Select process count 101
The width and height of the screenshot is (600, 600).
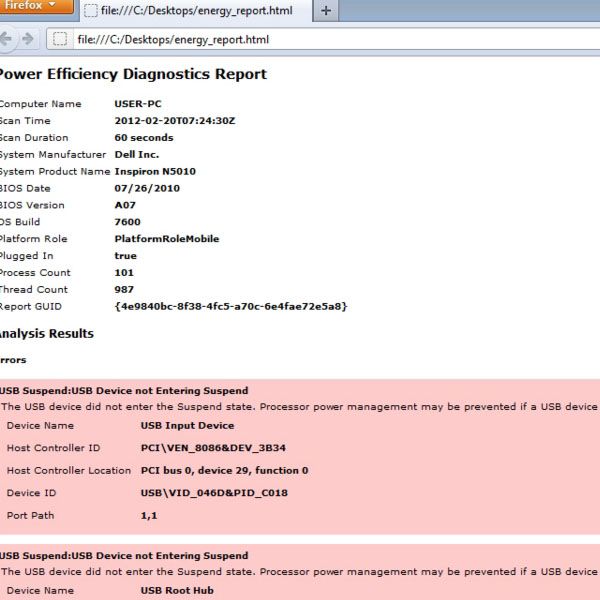click(124, 272)
